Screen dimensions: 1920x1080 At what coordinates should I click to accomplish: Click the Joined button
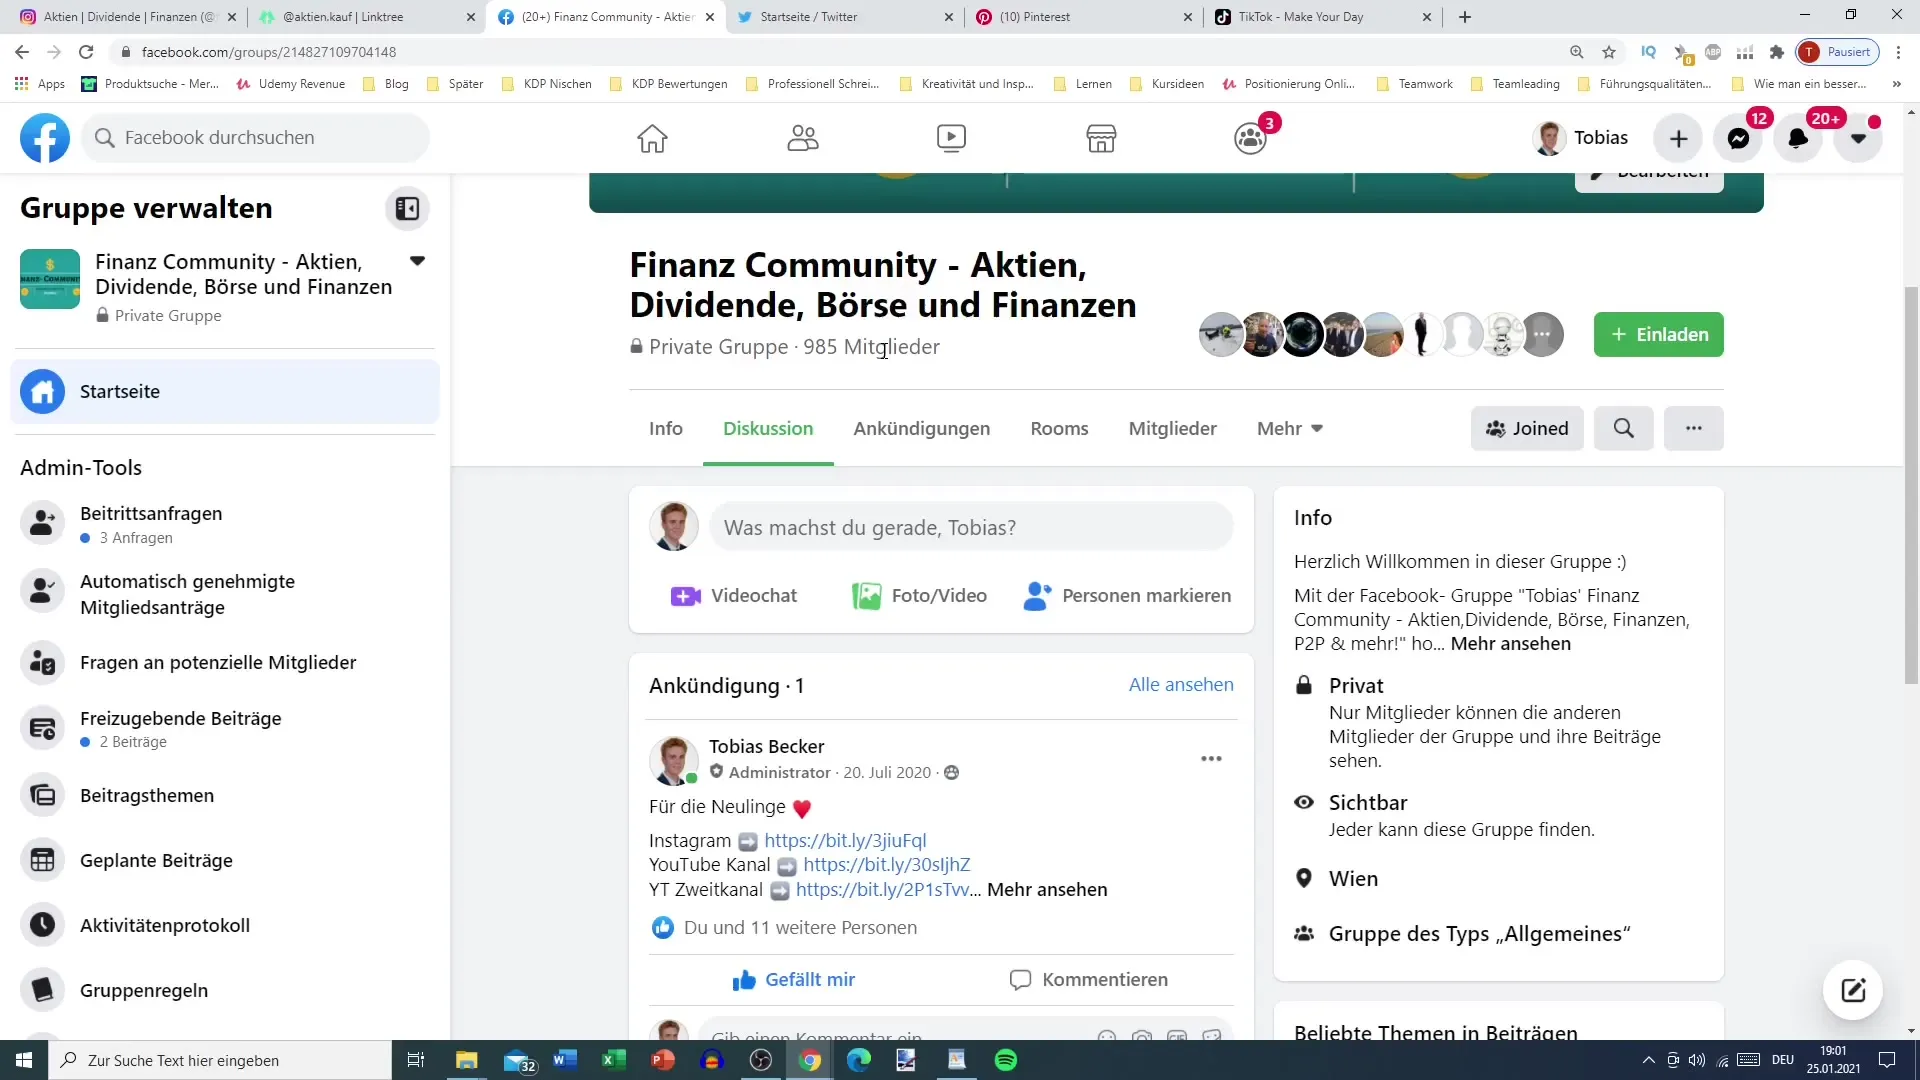tap(1526, 428)
